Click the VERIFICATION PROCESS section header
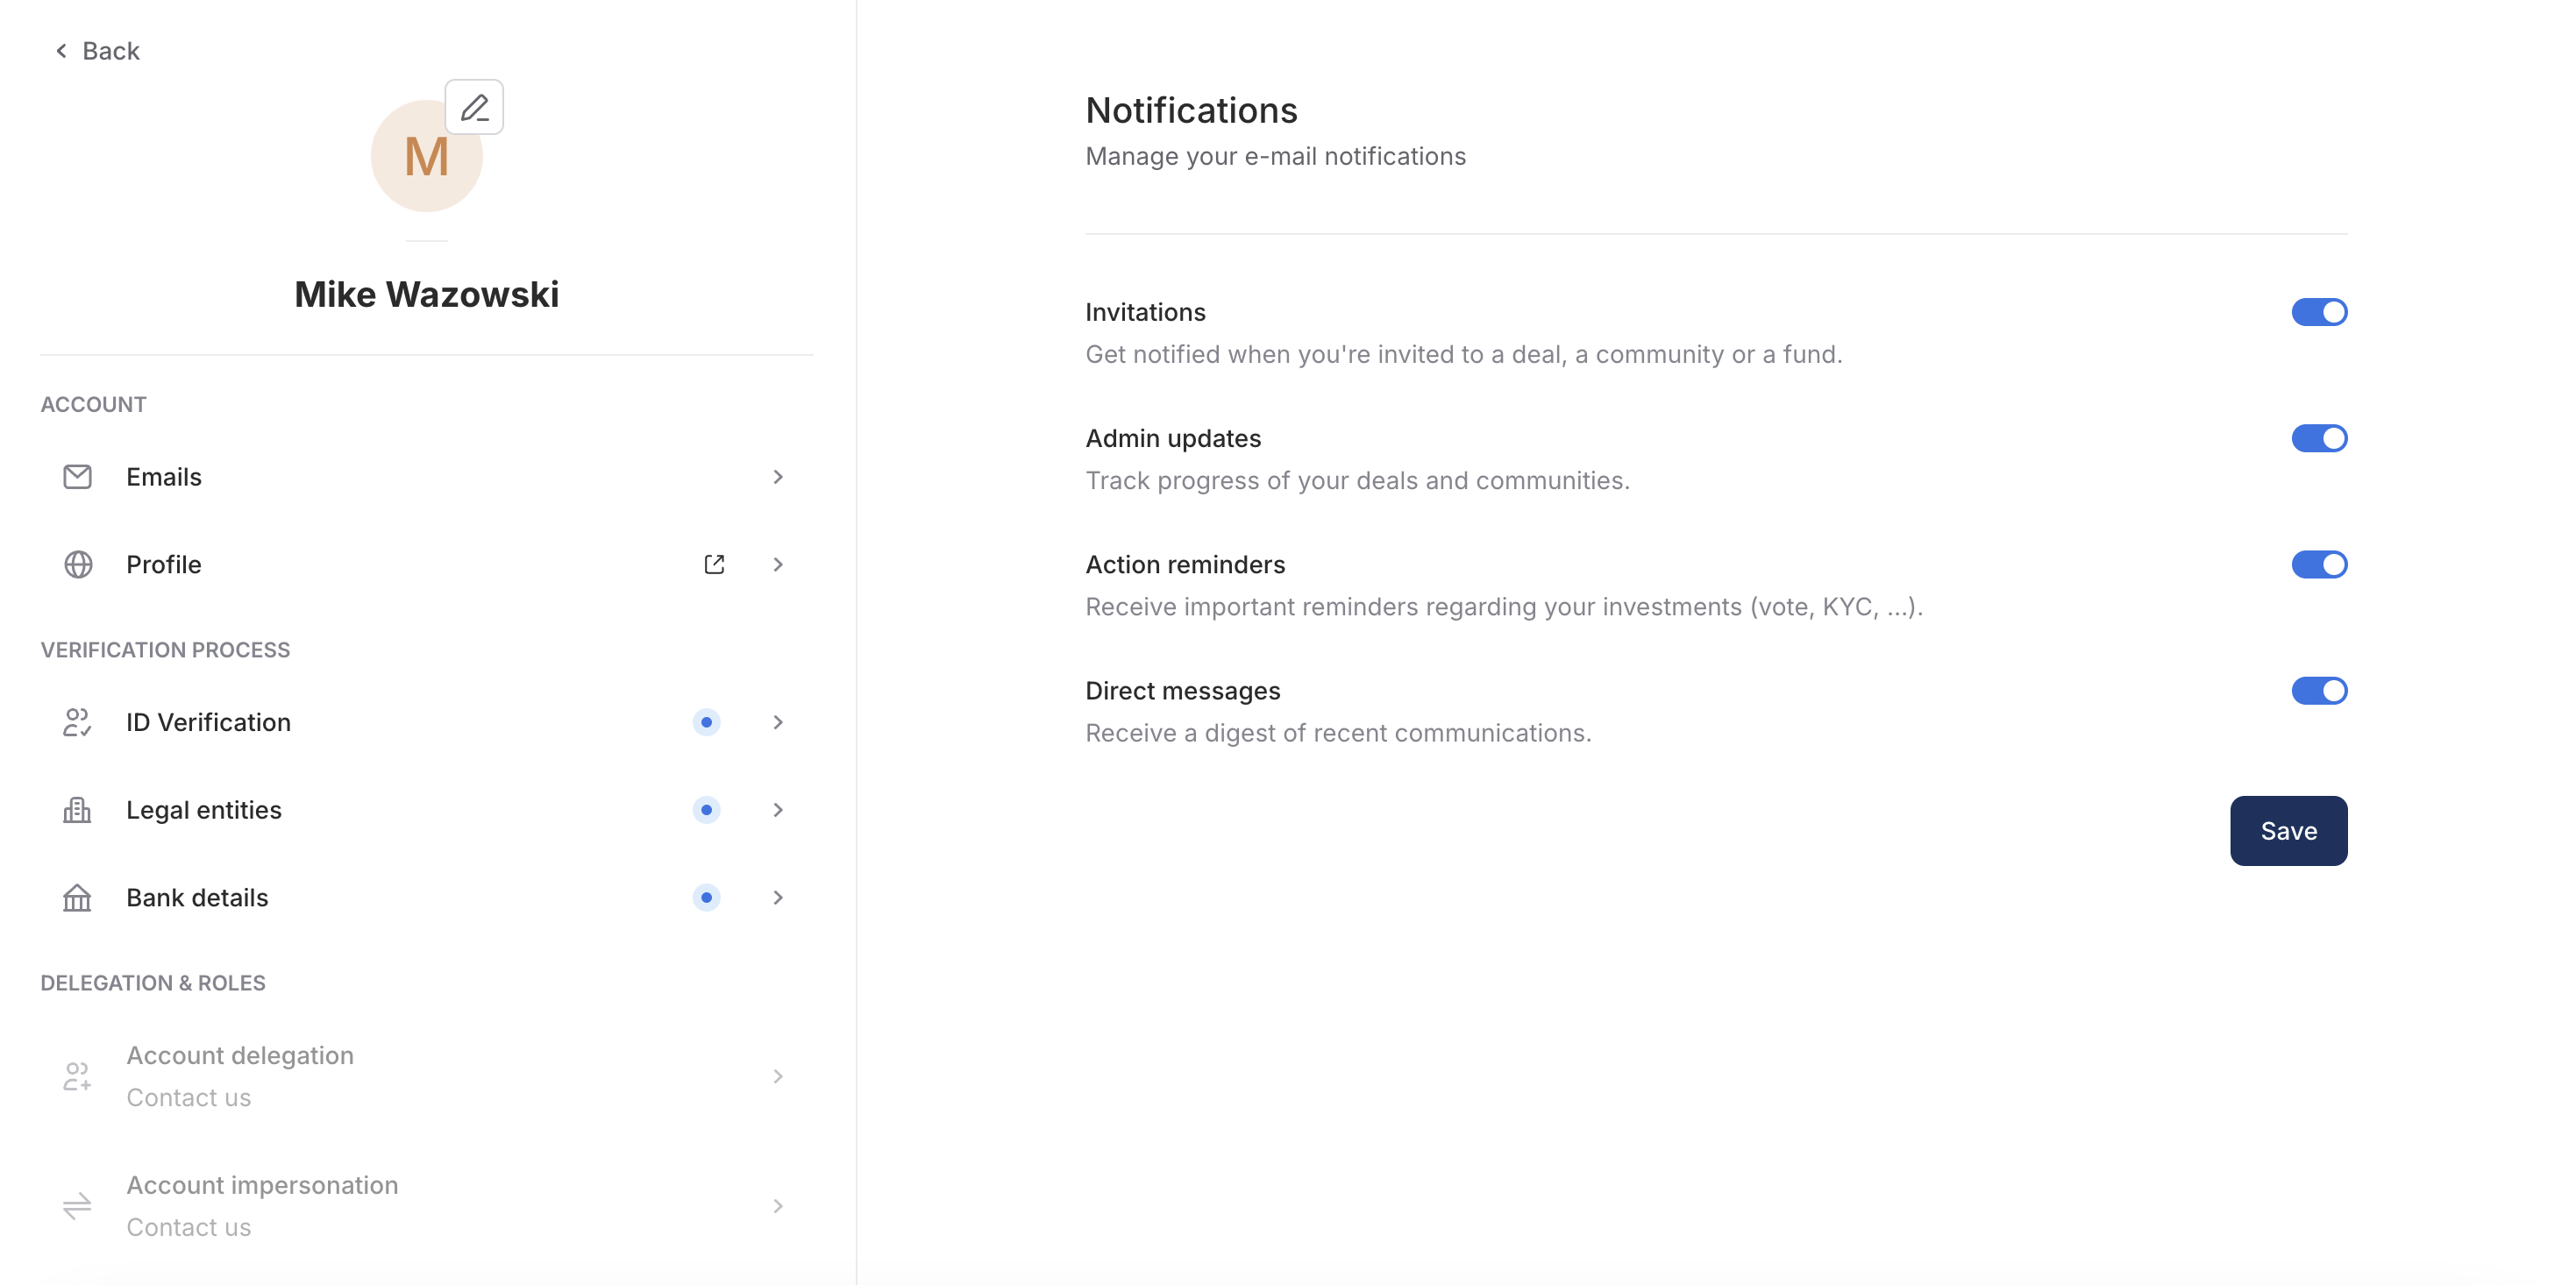 point(165,650)
